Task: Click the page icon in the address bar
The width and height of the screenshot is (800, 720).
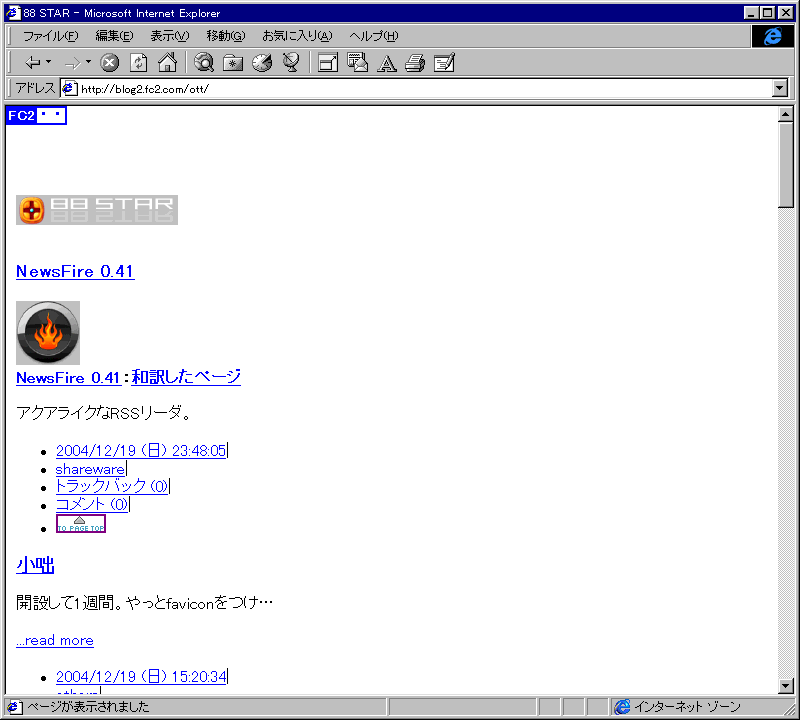Action: [69, 89]
